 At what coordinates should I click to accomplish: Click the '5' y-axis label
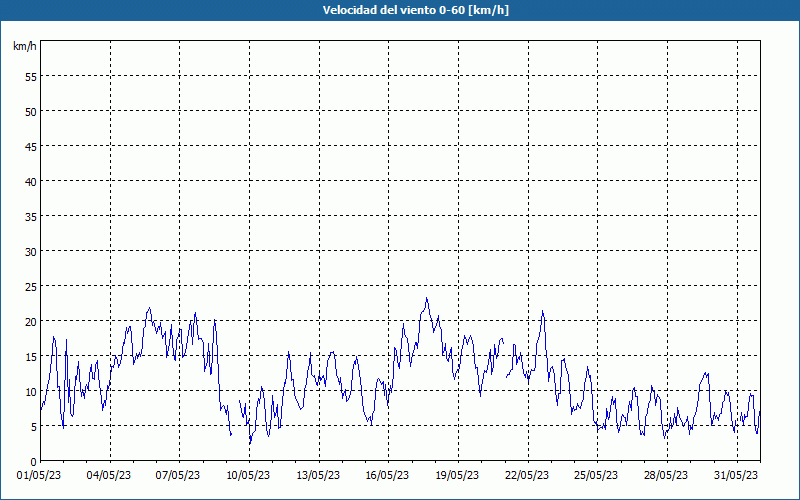pyautogui.click(x=34, y=427)
